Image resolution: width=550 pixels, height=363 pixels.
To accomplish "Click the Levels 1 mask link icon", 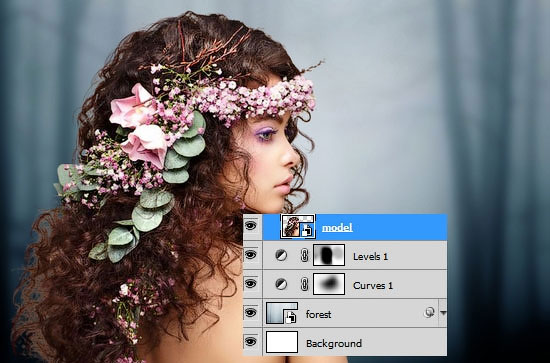I will coord(304,255).
